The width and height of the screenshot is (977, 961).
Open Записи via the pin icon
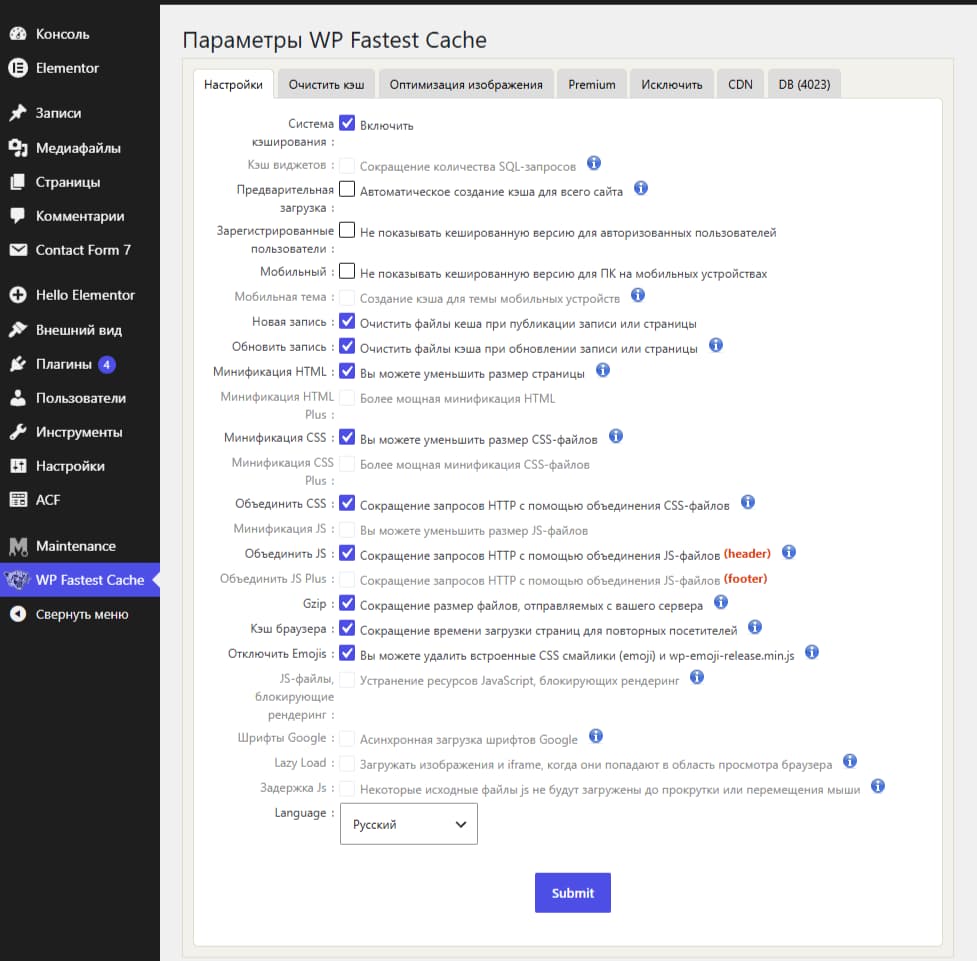[x=18, y=113]
